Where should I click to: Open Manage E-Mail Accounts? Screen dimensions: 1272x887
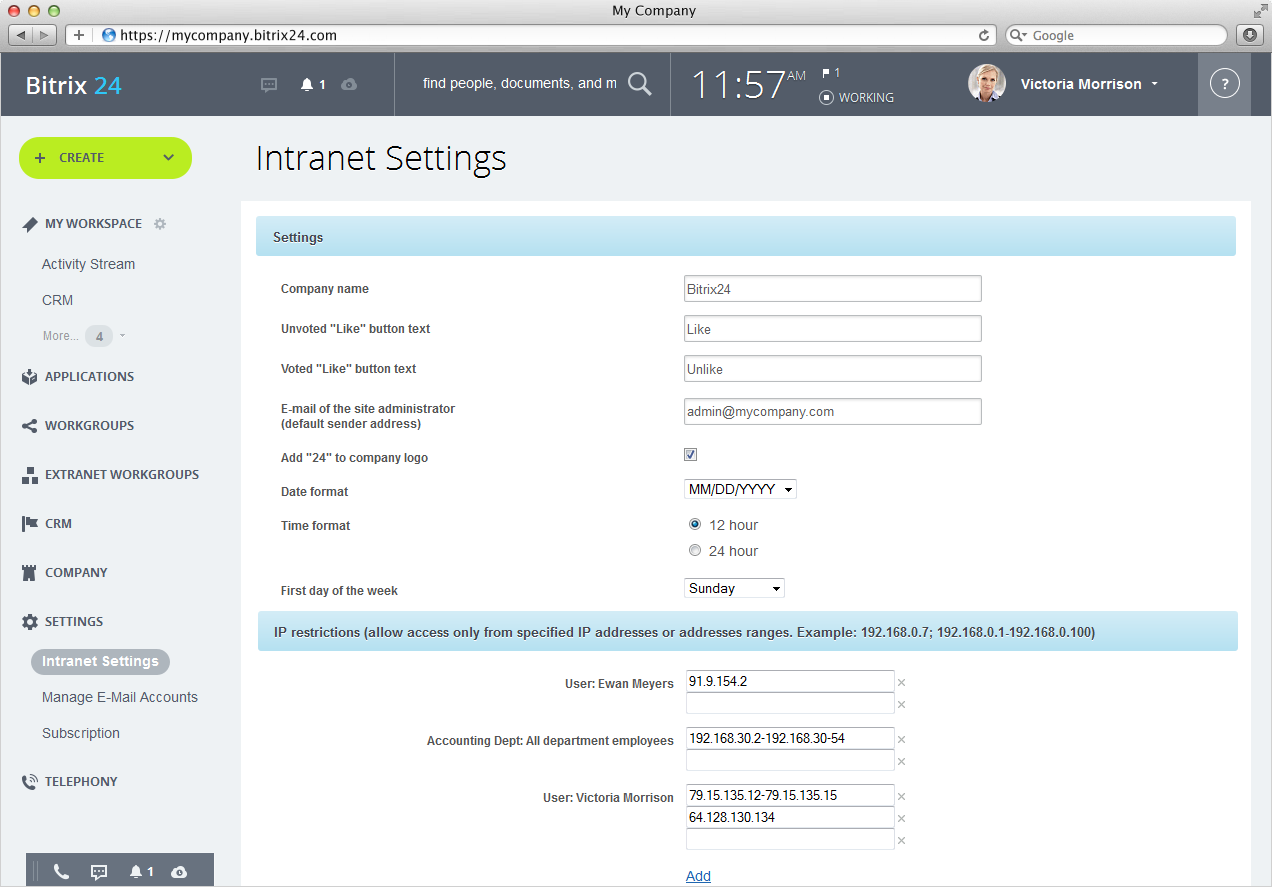[120, 697]
